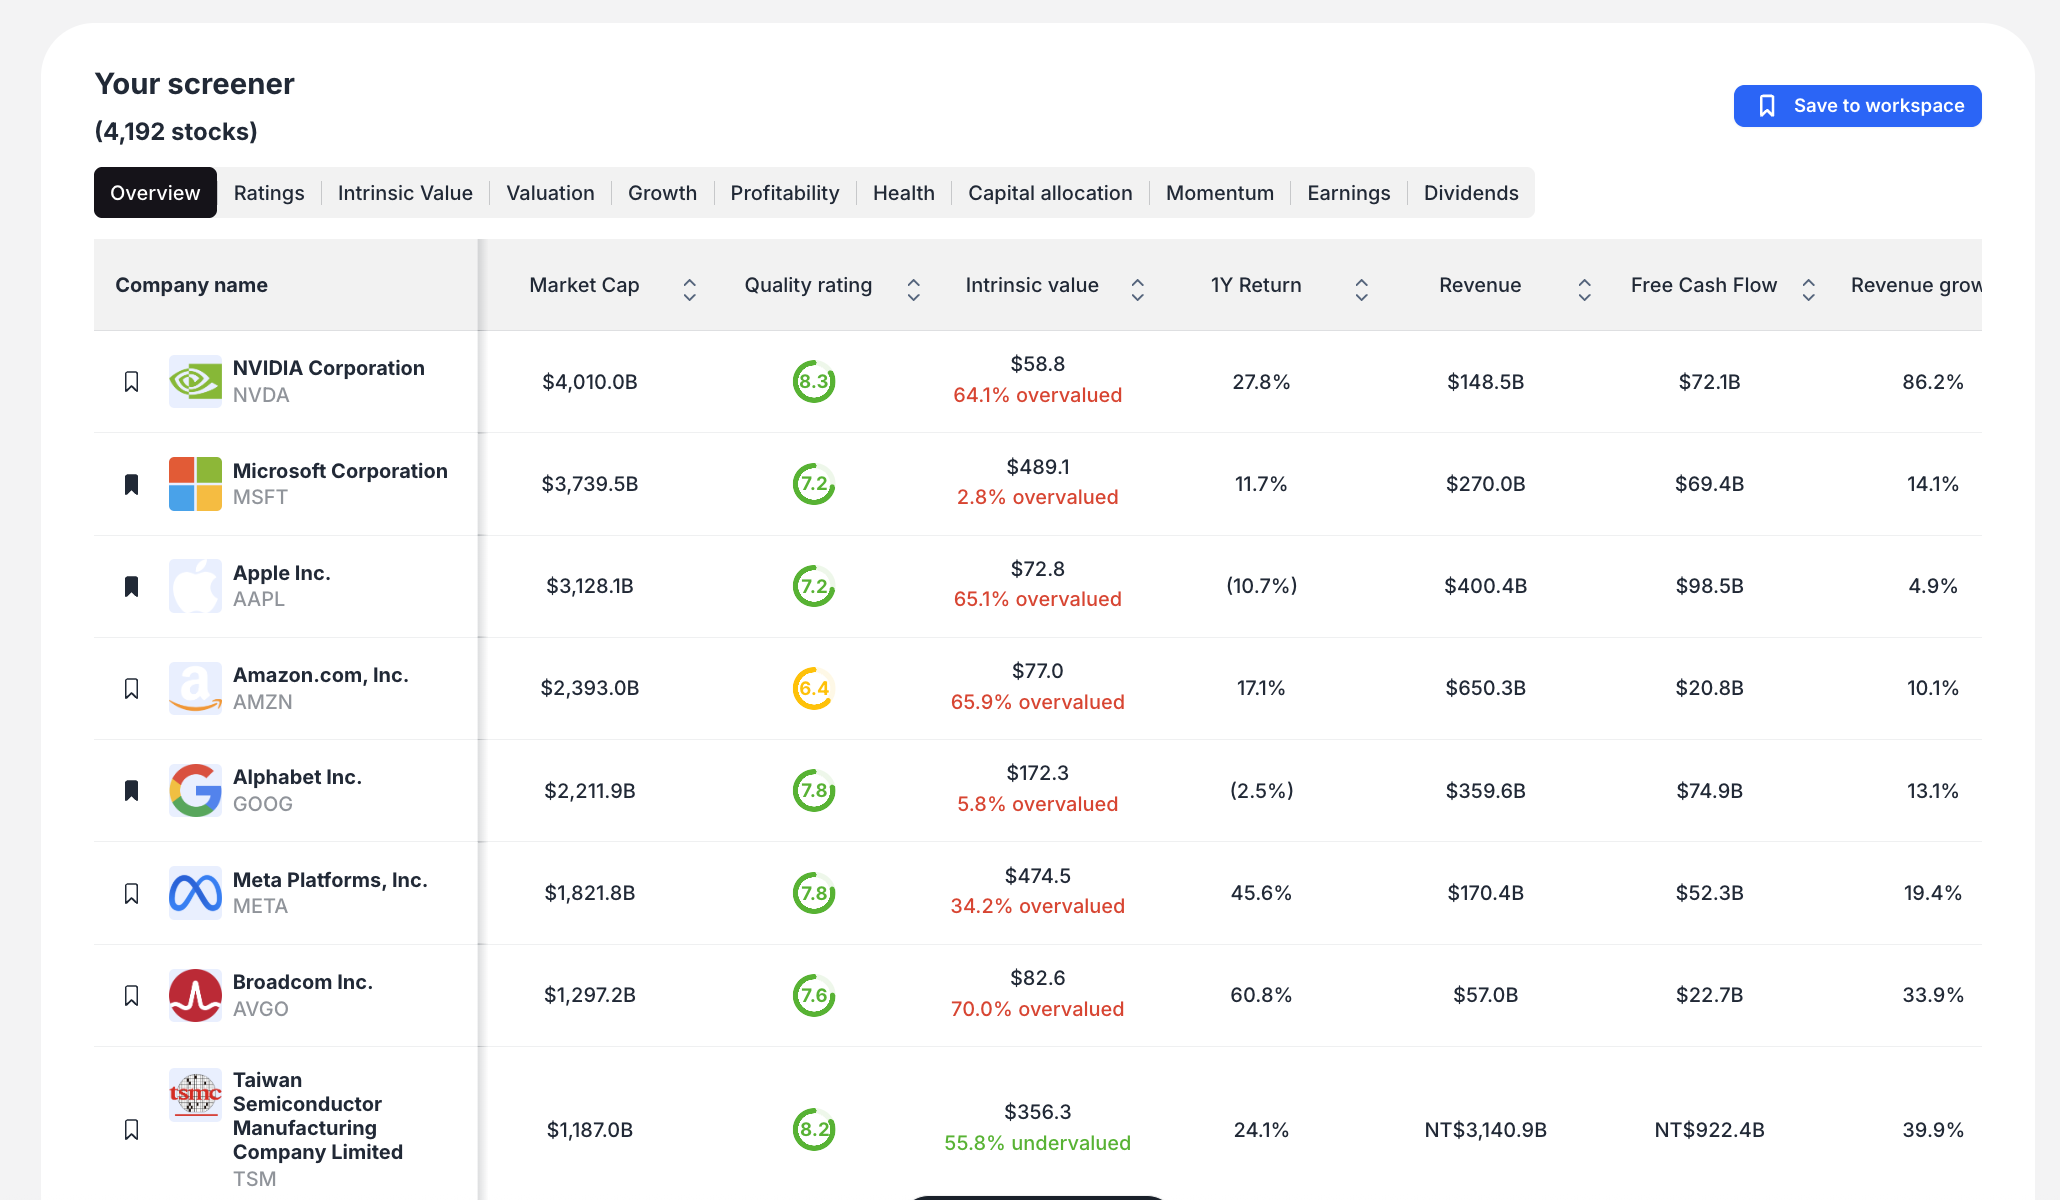Remove the bookmark from Apple Inc.
The height and width of the screenshot is (1200, 2060).
click(x=131, y=586)
